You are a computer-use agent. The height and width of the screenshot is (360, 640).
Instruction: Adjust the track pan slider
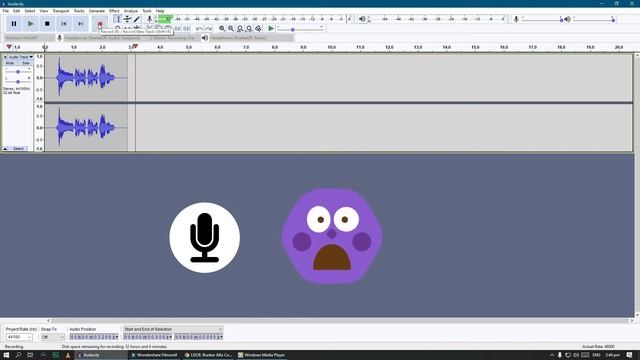18,82
